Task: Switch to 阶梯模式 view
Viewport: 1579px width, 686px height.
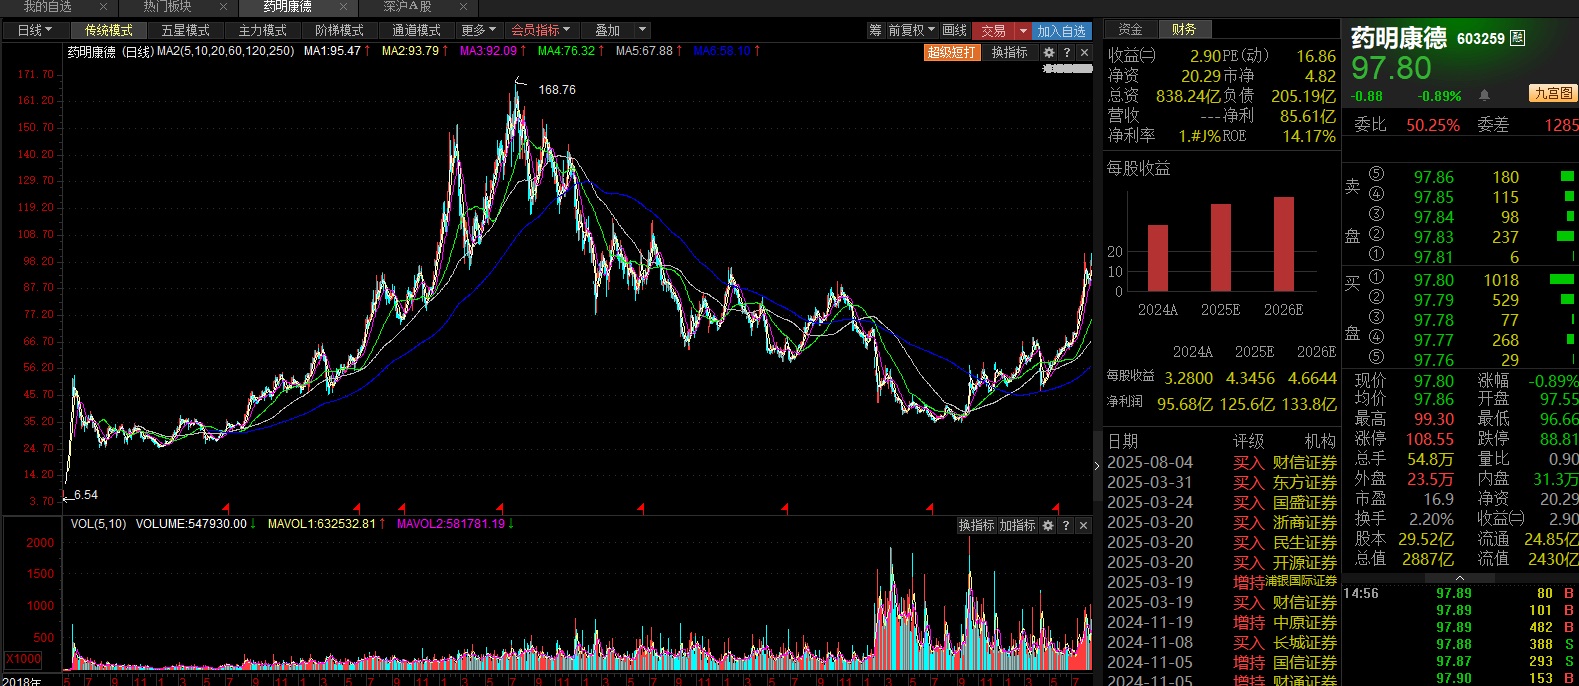Action: tap(340, 31)
